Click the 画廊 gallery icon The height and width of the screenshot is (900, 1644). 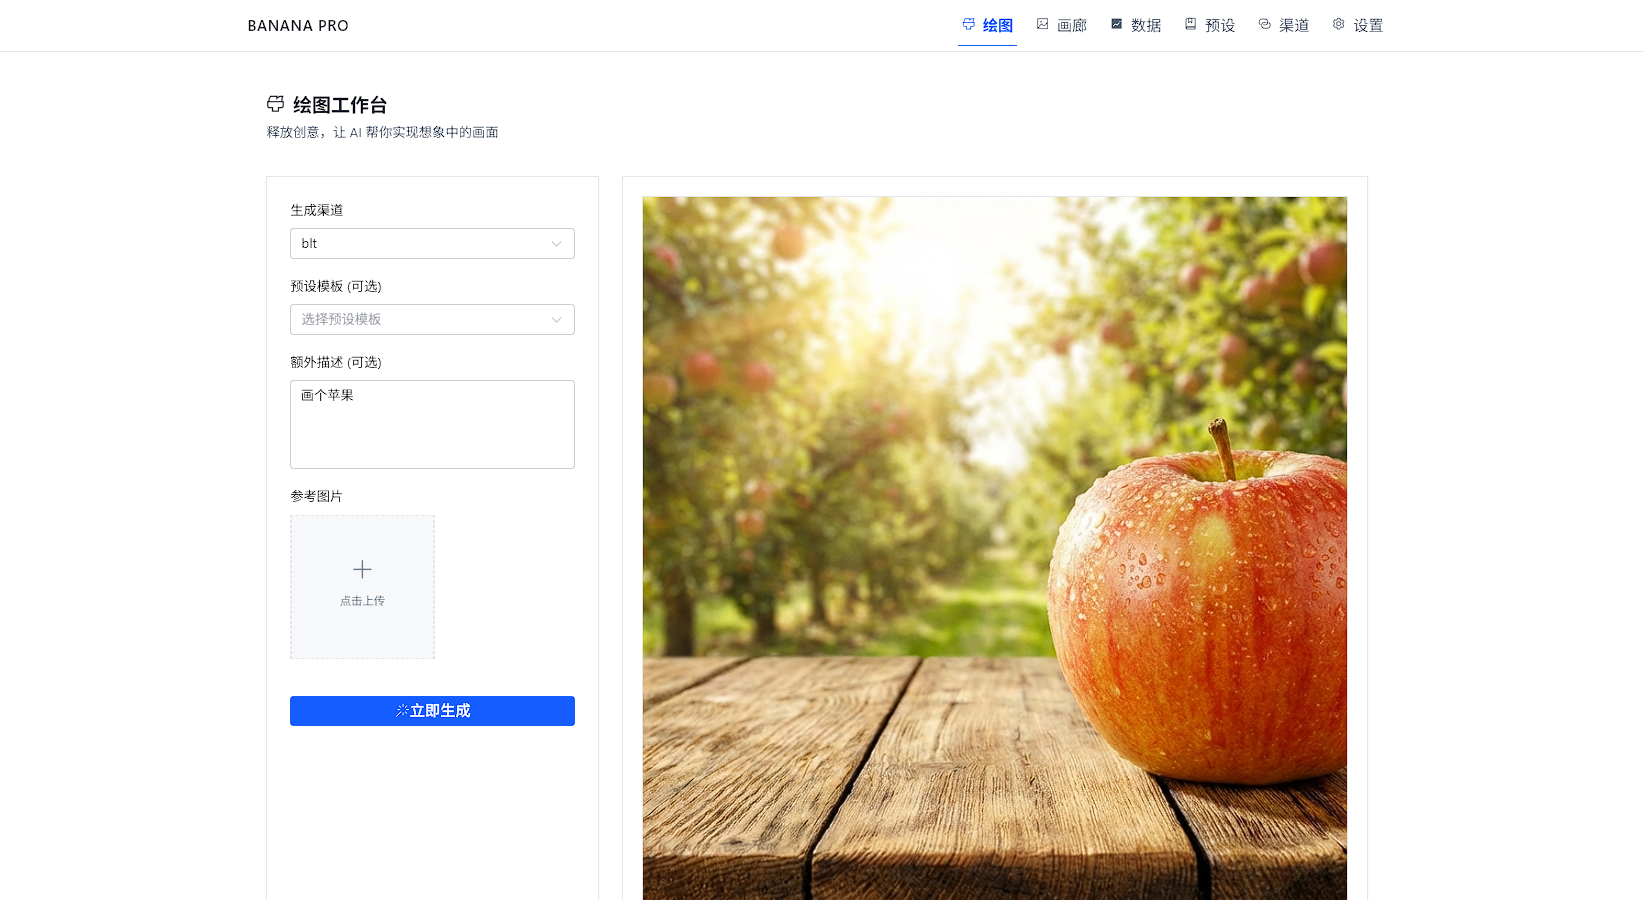pyautogui.click(x=1042, y=24)
